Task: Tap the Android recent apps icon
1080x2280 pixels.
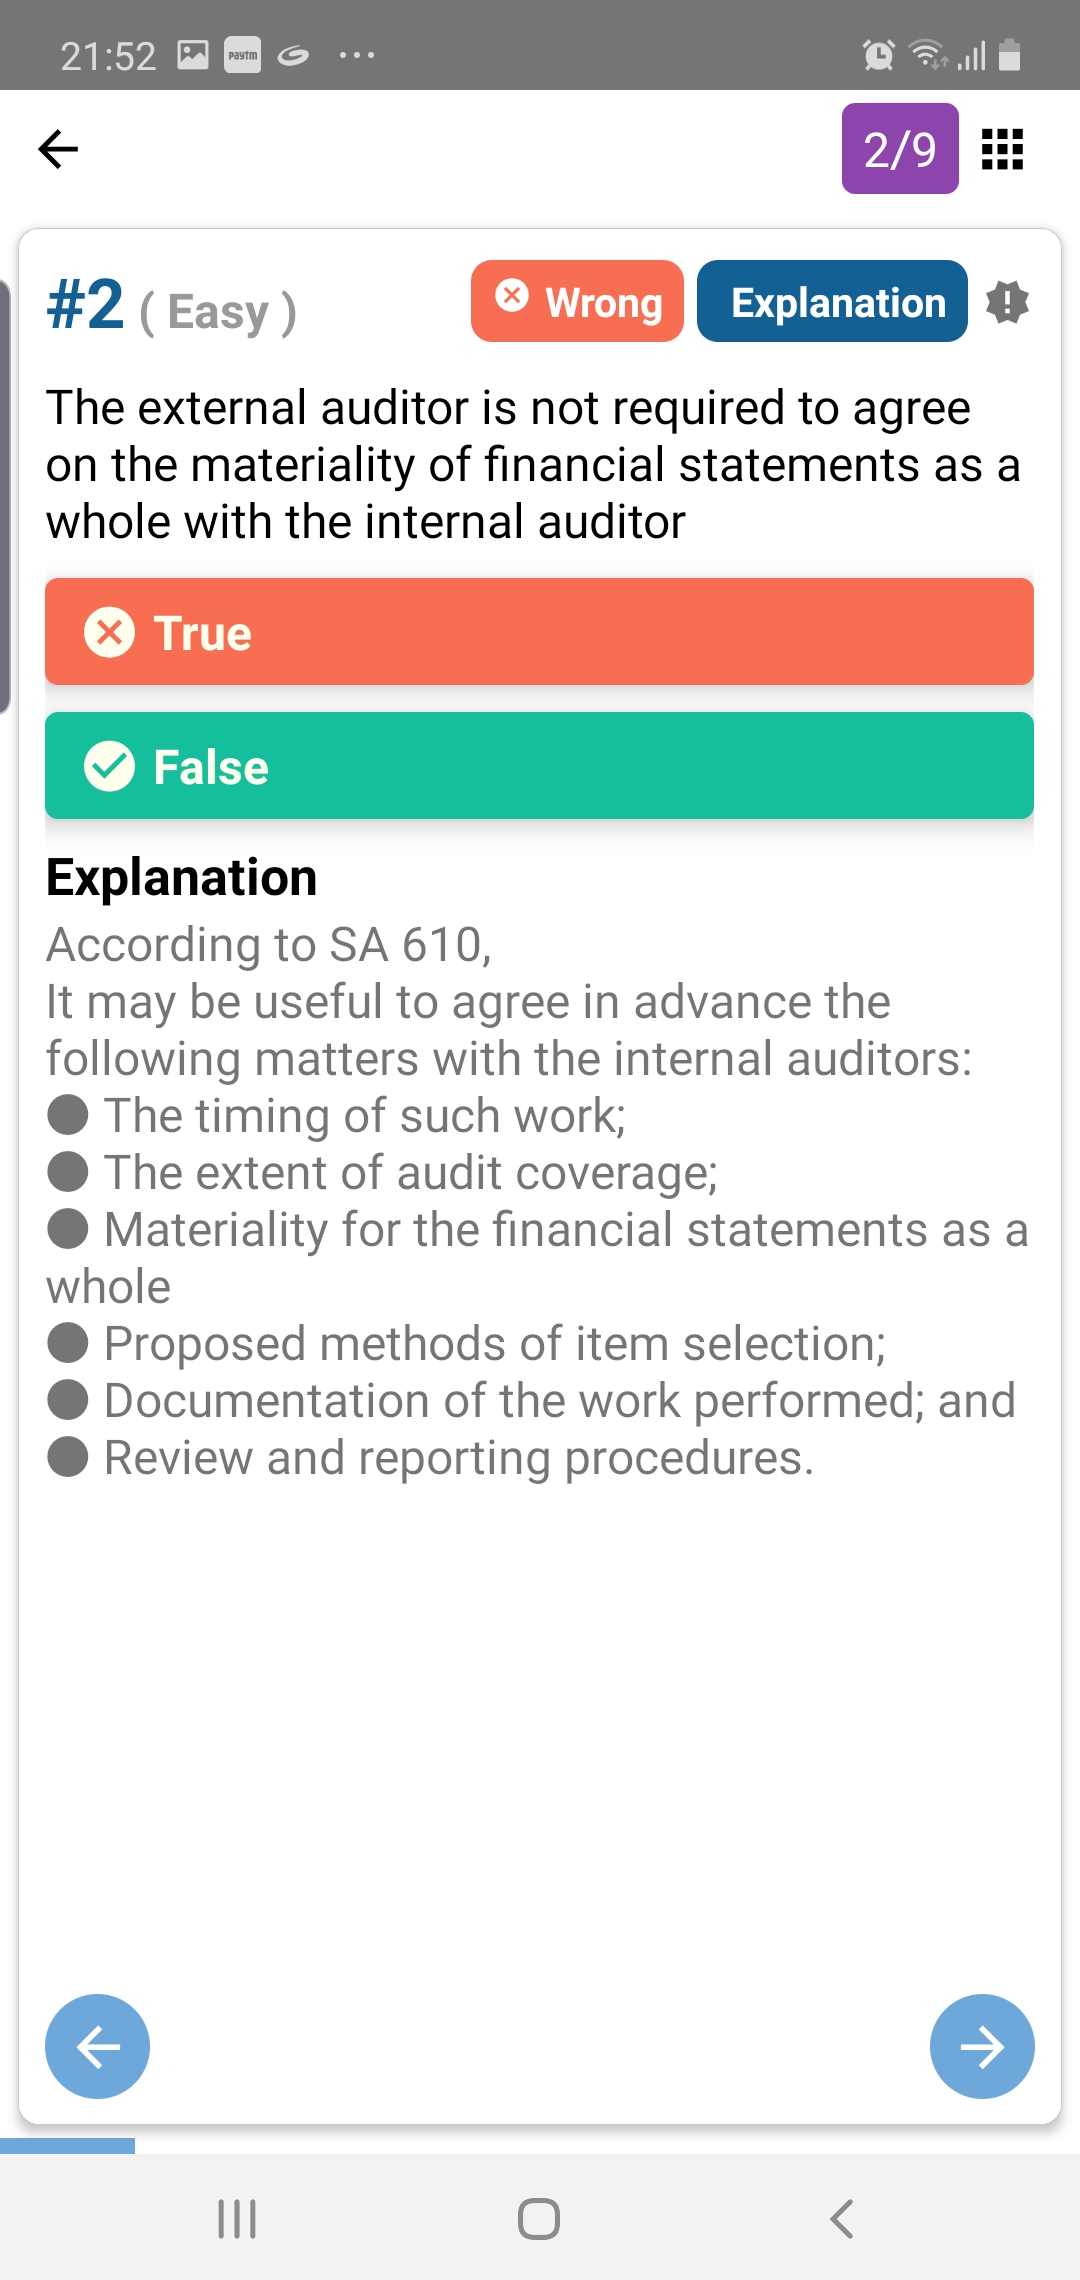Action: pos(237,2218)
